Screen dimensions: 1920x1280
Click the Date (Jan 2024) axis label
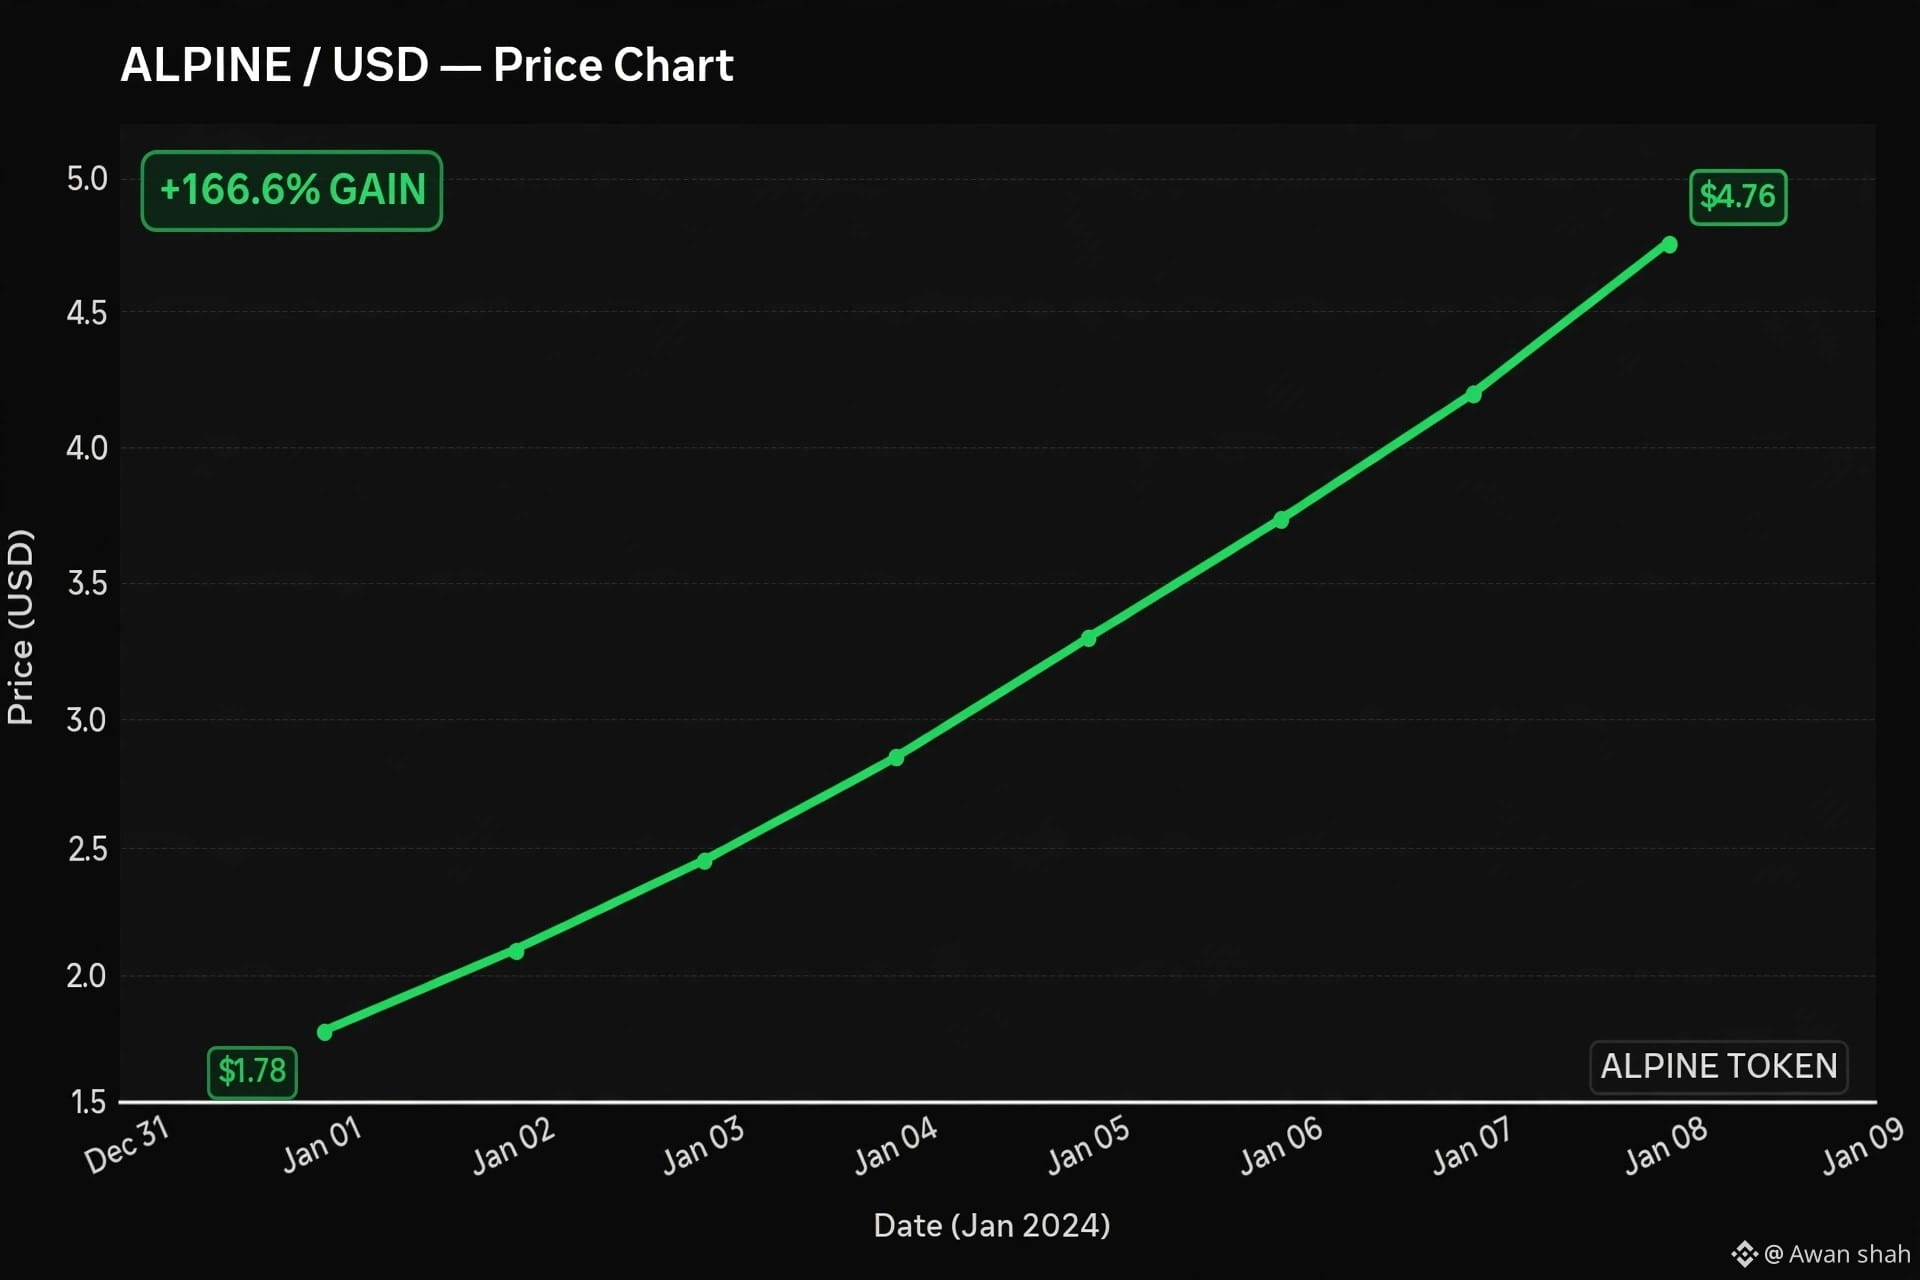click(x=992, y=1226)
